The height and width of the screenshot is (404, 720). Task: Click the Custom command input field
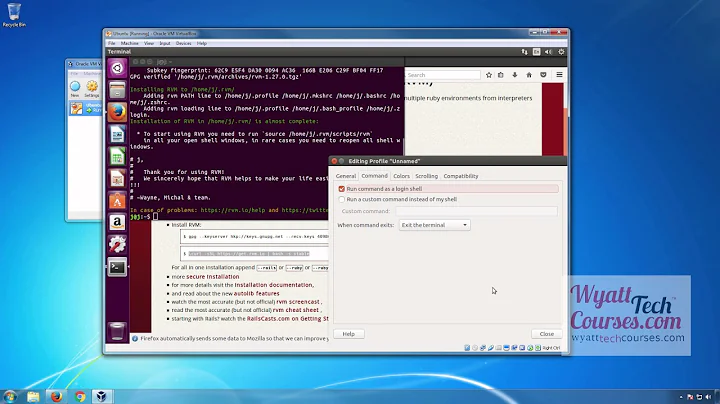tap(476, 211)
